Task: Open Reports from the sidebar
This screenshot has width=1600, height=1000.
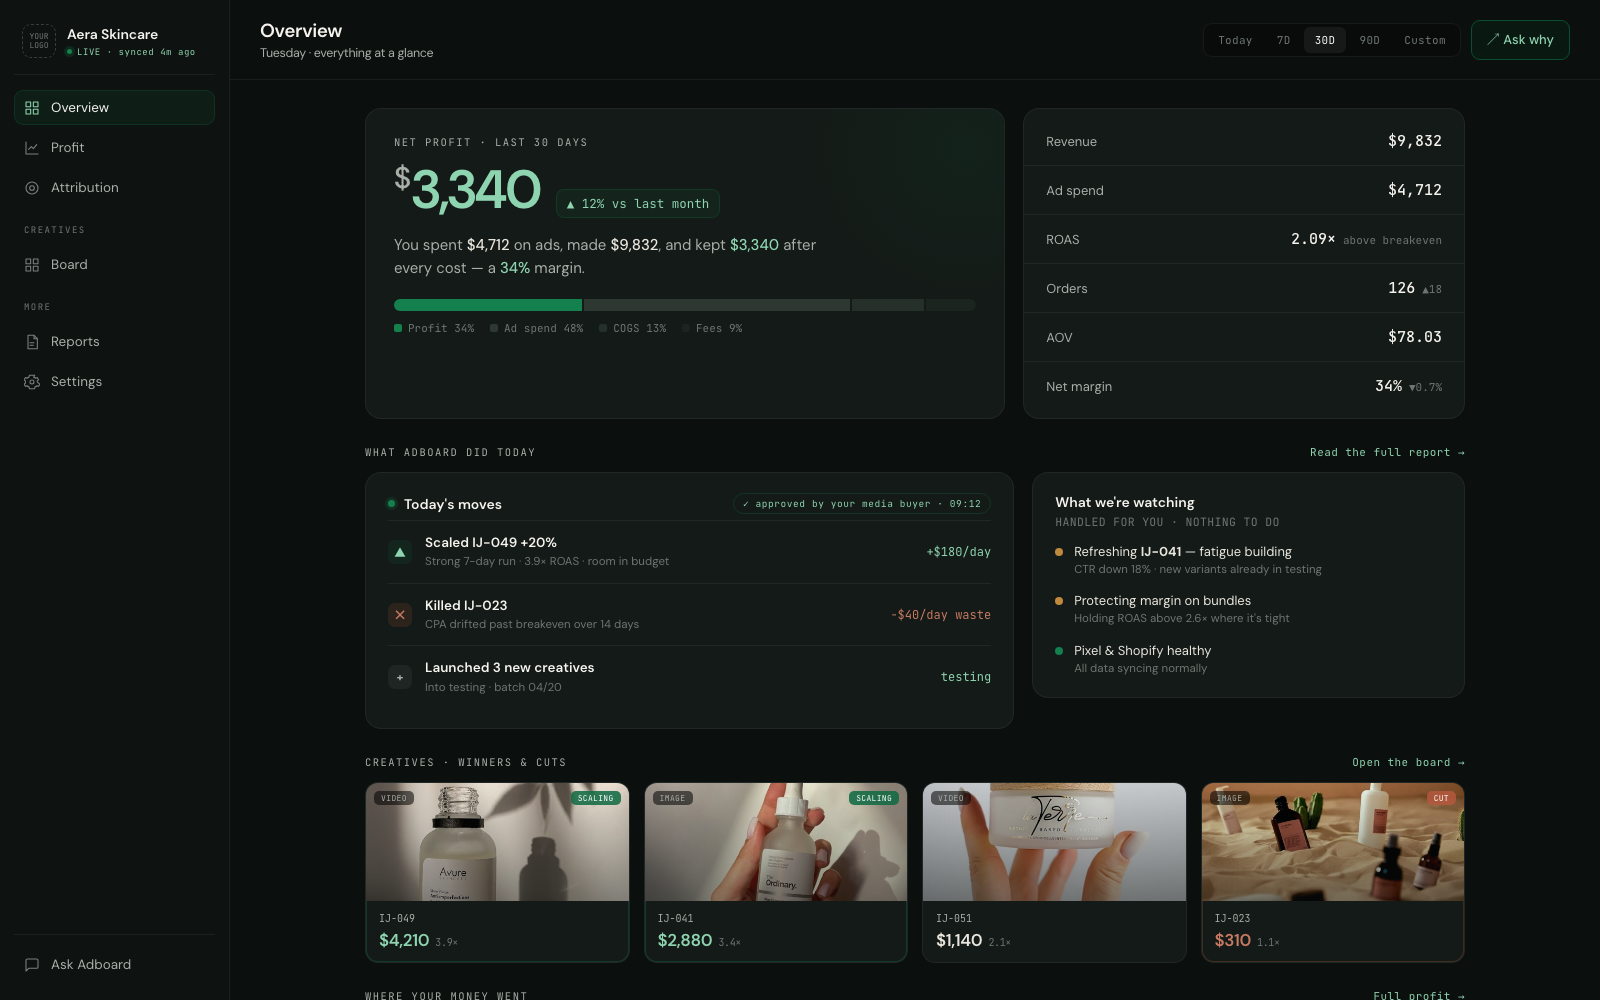Action: coord(114,341)
